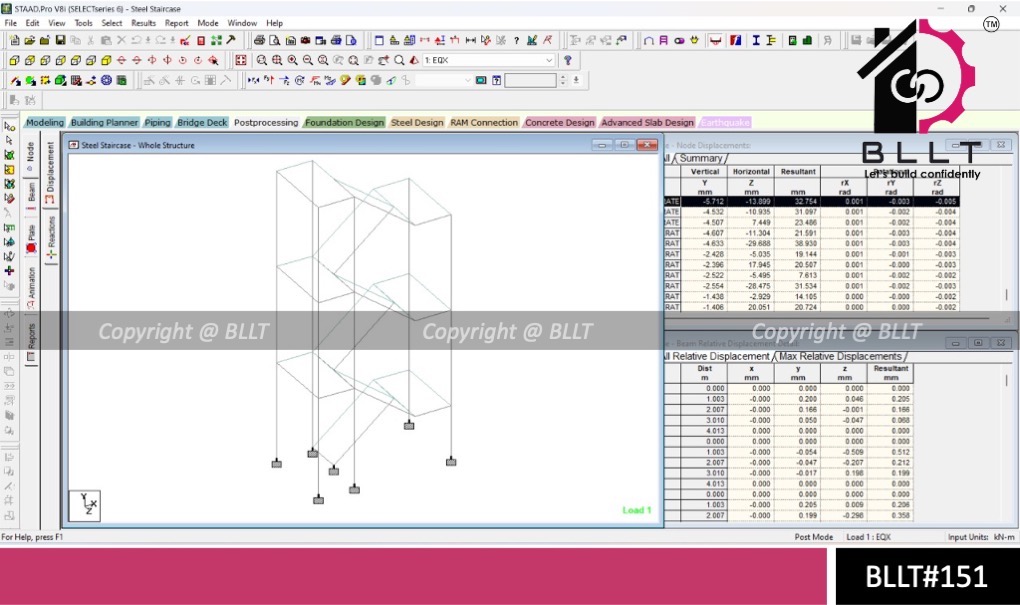Switch to the Foundation Design tab
This screenshot has width=1020, height=605.
(345, 122)
